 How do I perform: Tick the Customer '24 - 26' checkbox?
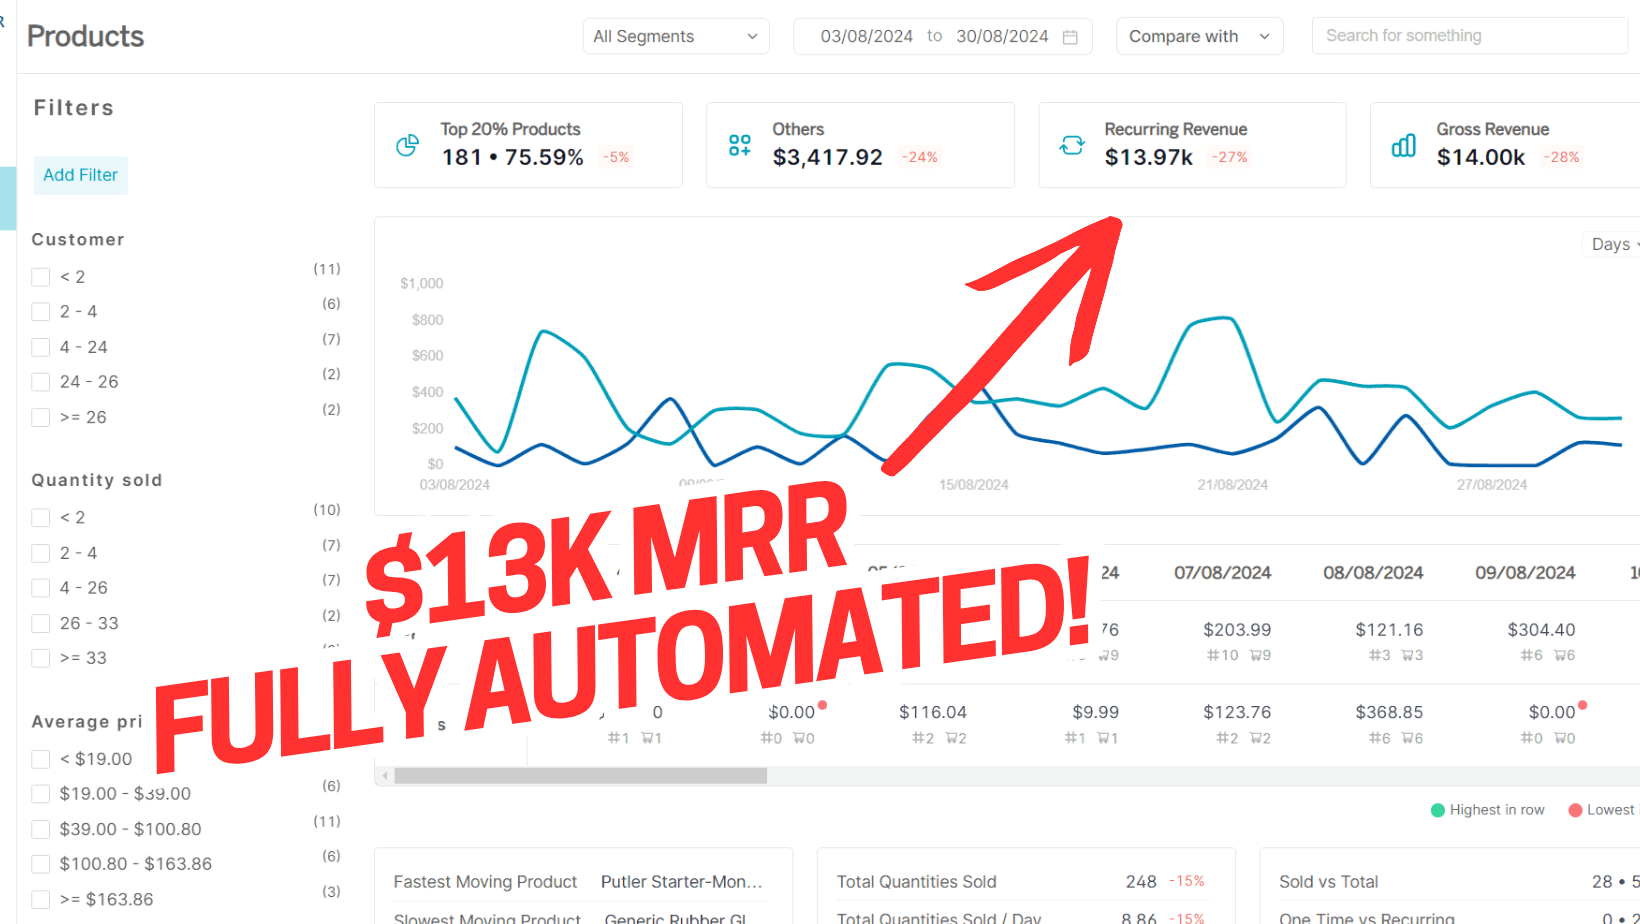pos(41,382)
